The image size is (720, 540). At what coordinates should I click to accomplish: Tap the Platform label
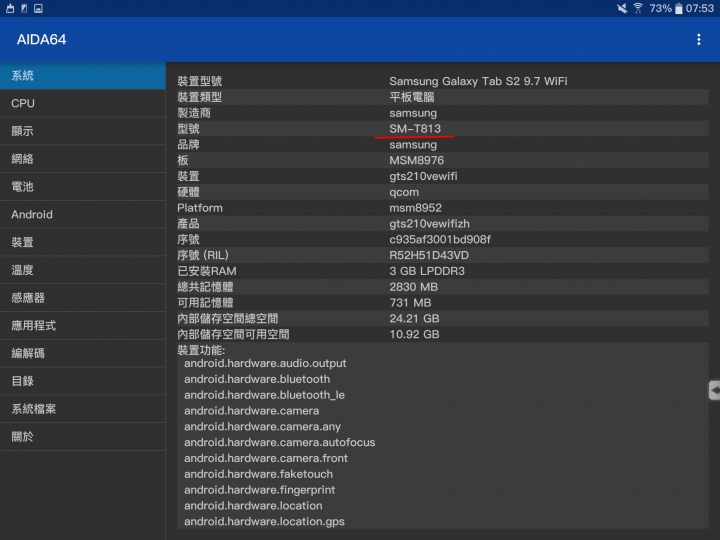200,208
